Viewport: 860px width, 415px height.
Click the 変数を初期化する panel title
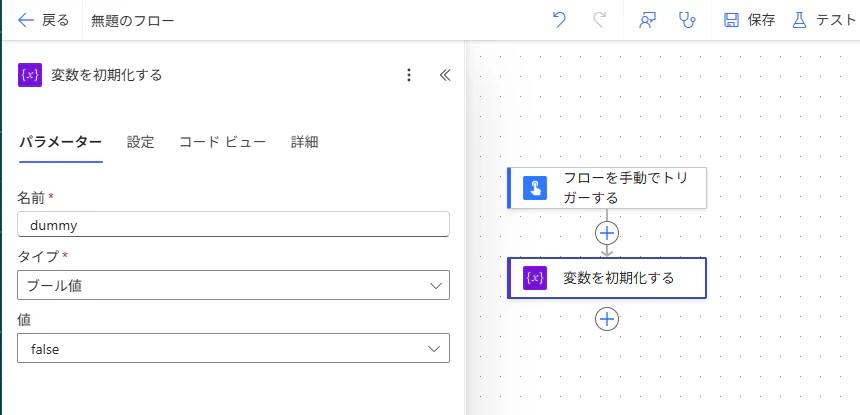[107, 75]
